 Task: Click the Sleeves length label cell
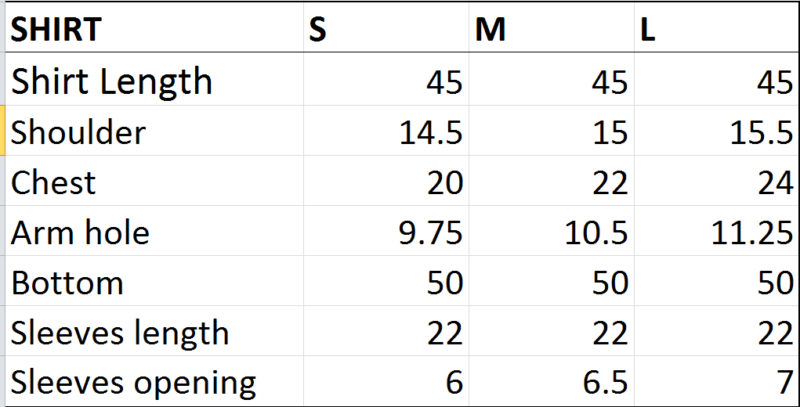[154, 330]
